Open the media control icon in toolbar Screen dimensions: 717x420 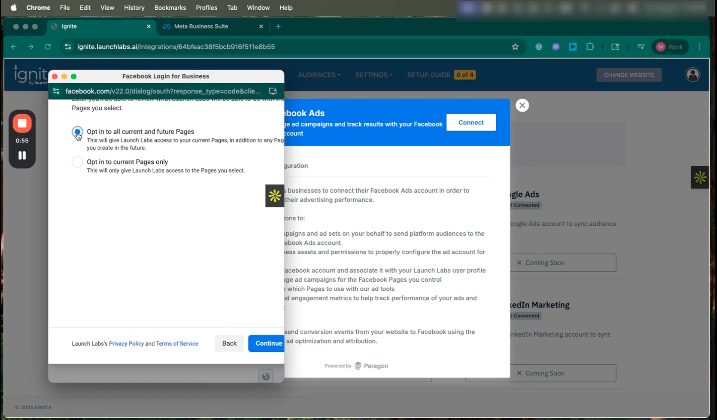tap(641, 47)
